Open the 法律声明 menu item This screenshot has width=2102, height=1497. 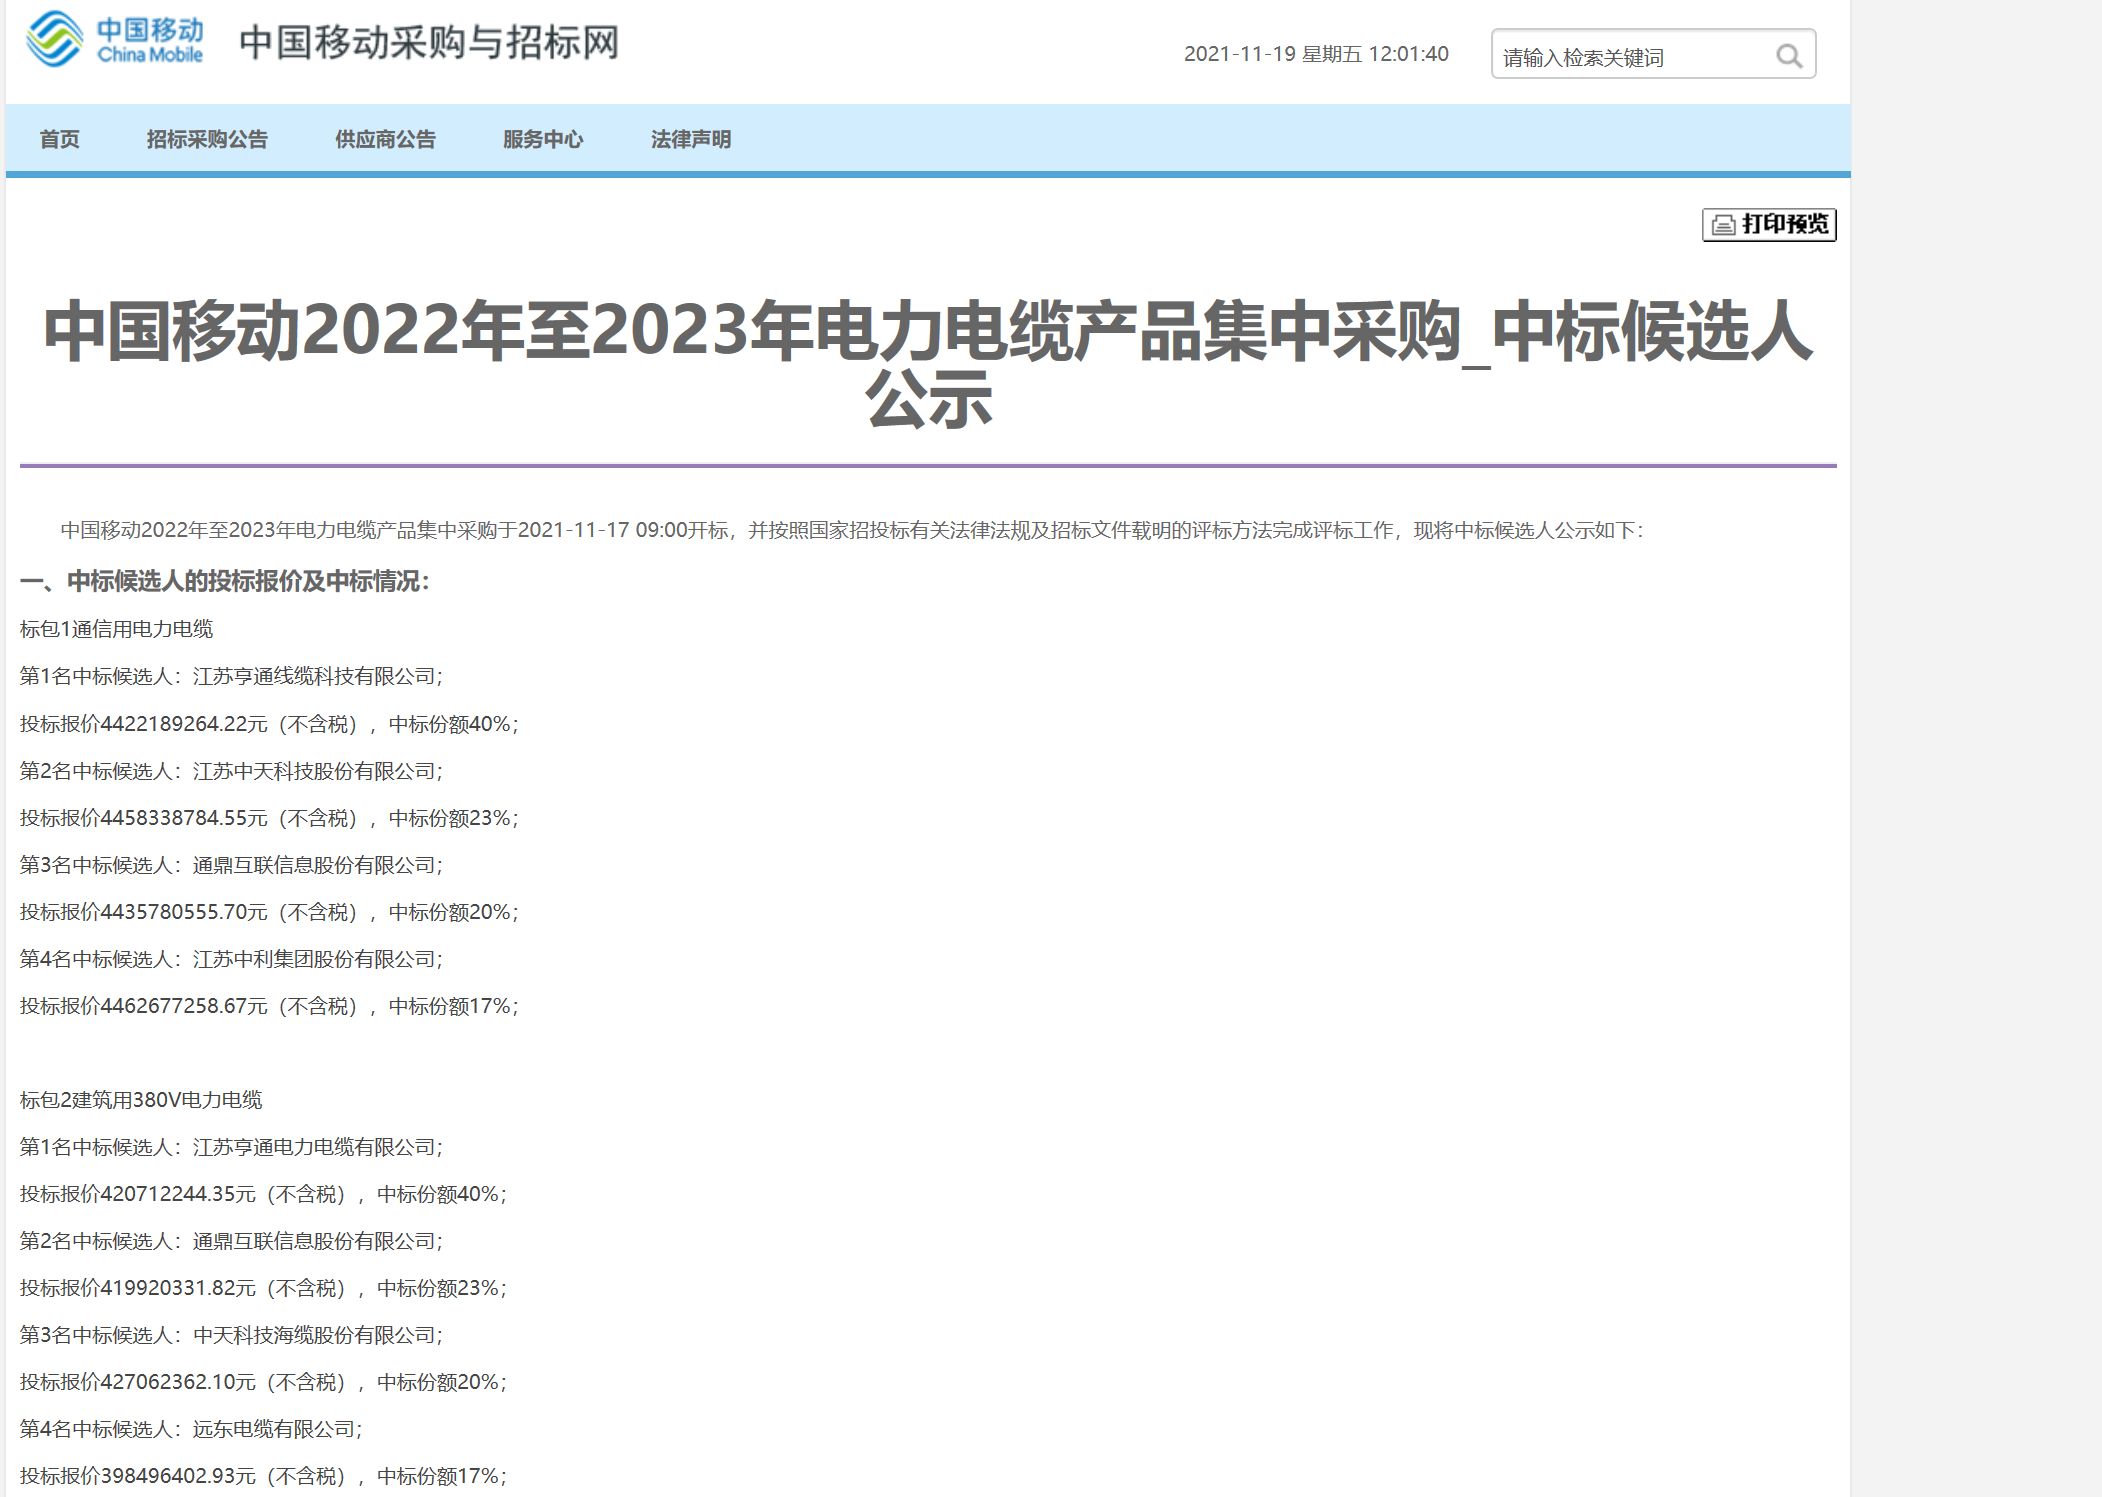pyautogui.click(x=691, y=139)
